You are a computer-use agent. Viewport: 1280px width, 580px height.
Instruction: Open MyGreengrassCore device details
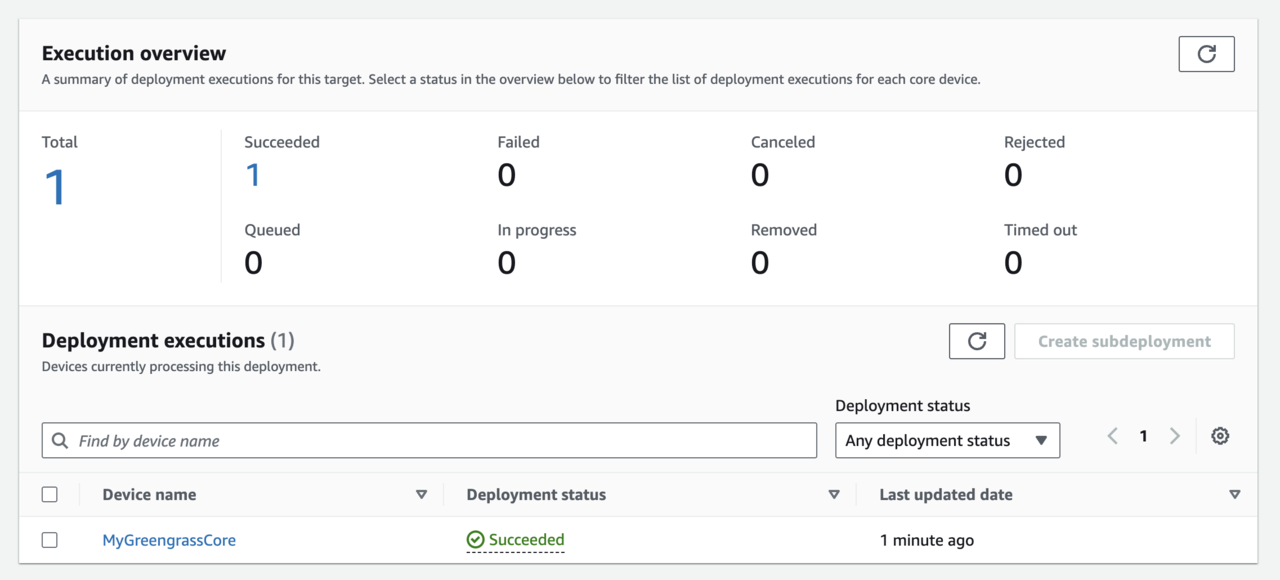[168, 539]
